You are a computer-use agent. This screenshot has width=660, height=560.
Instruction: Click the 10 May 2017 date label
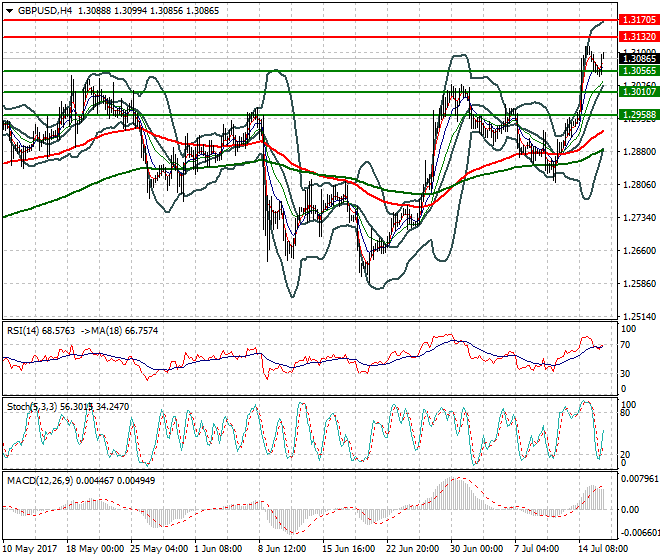pyautogui.click(x=30, y=549)
